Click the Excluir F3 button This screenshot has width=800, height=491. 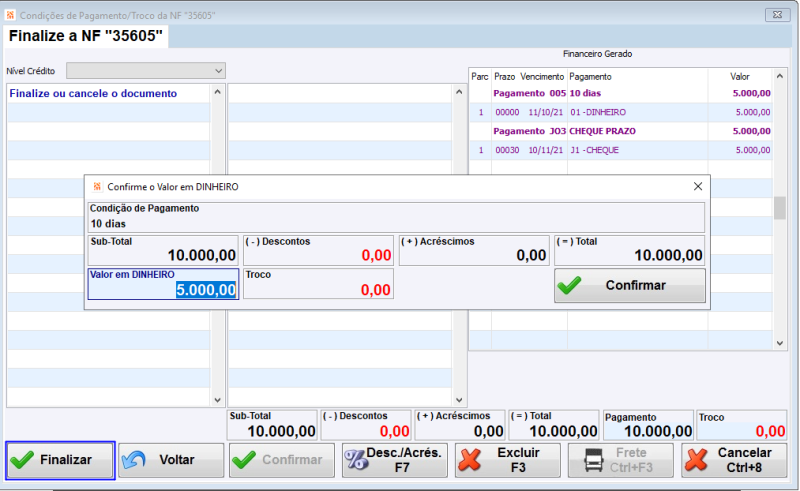507,460
